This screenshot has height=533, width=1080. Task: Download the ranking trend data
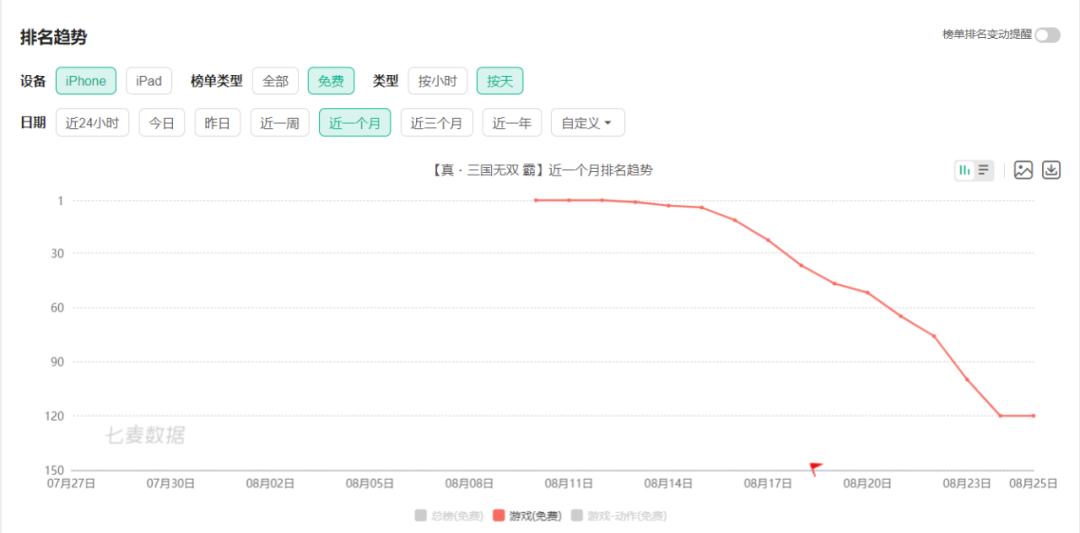1051,170
